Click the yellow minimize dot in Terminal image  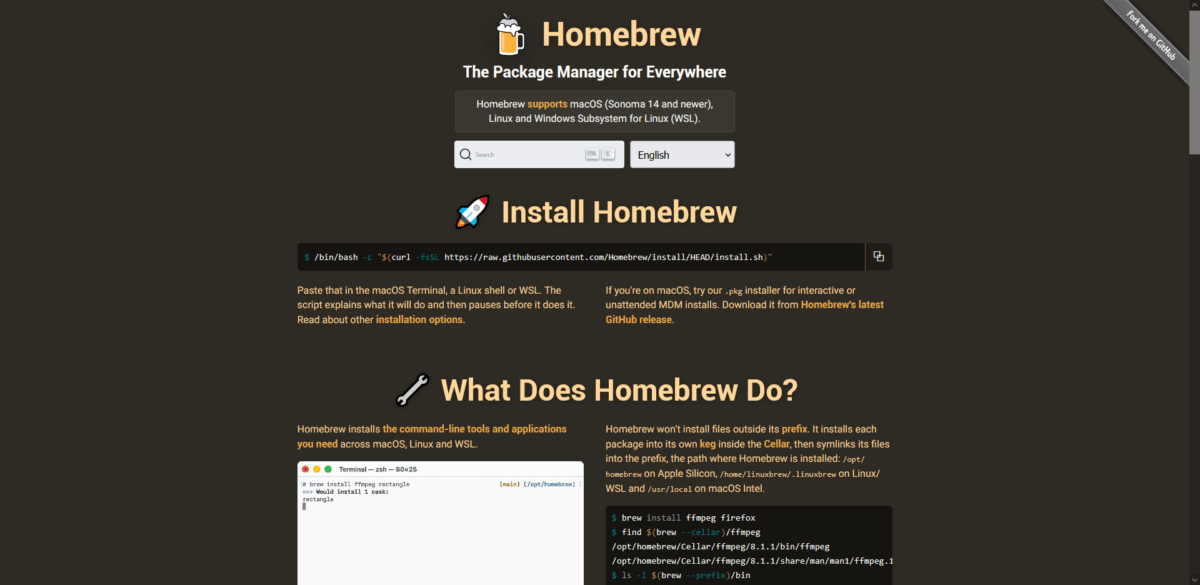tap(317, 469)
